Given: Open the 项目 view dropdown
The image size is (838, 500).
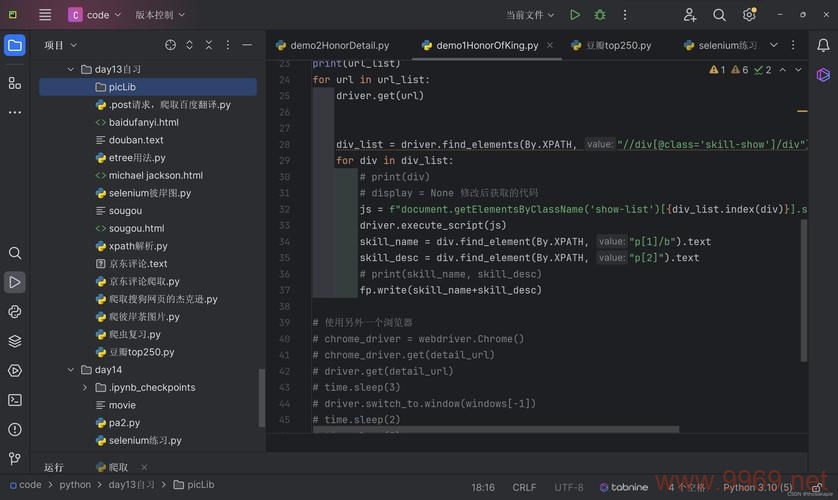Looking at the screenshot, I should click(60, 45).
